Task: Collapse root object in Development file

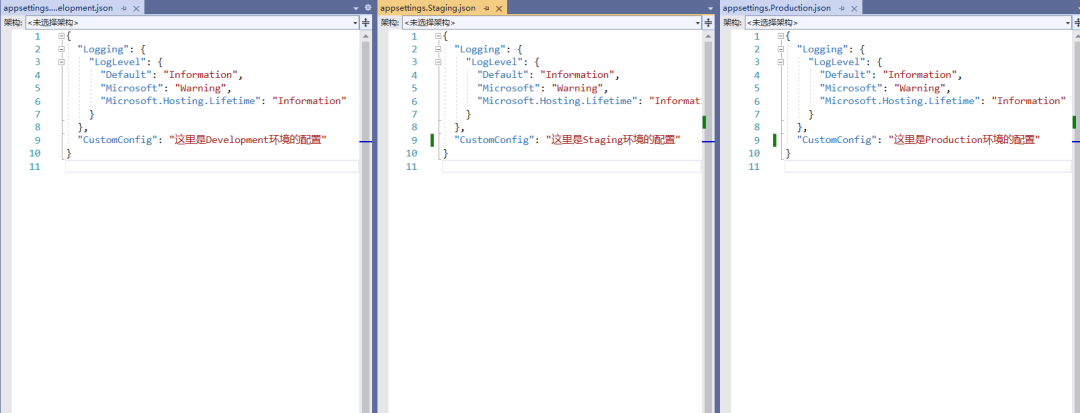Action: pos(61,36)
